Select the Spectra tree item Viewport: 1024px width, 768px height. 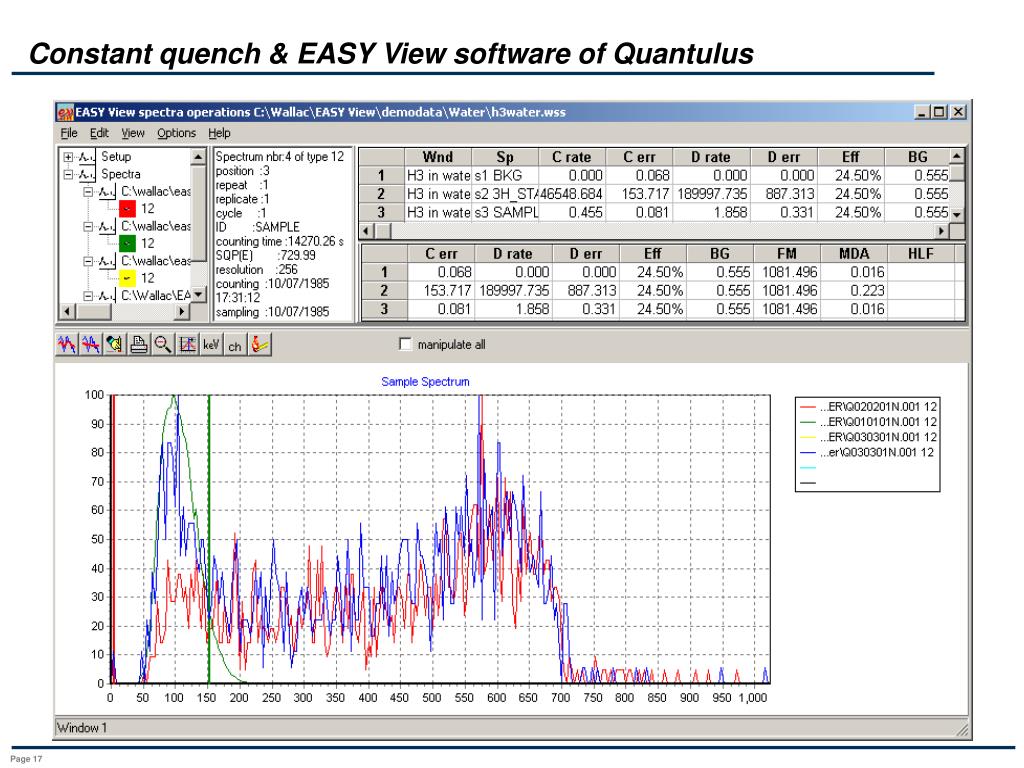click(x=121, y=174)
